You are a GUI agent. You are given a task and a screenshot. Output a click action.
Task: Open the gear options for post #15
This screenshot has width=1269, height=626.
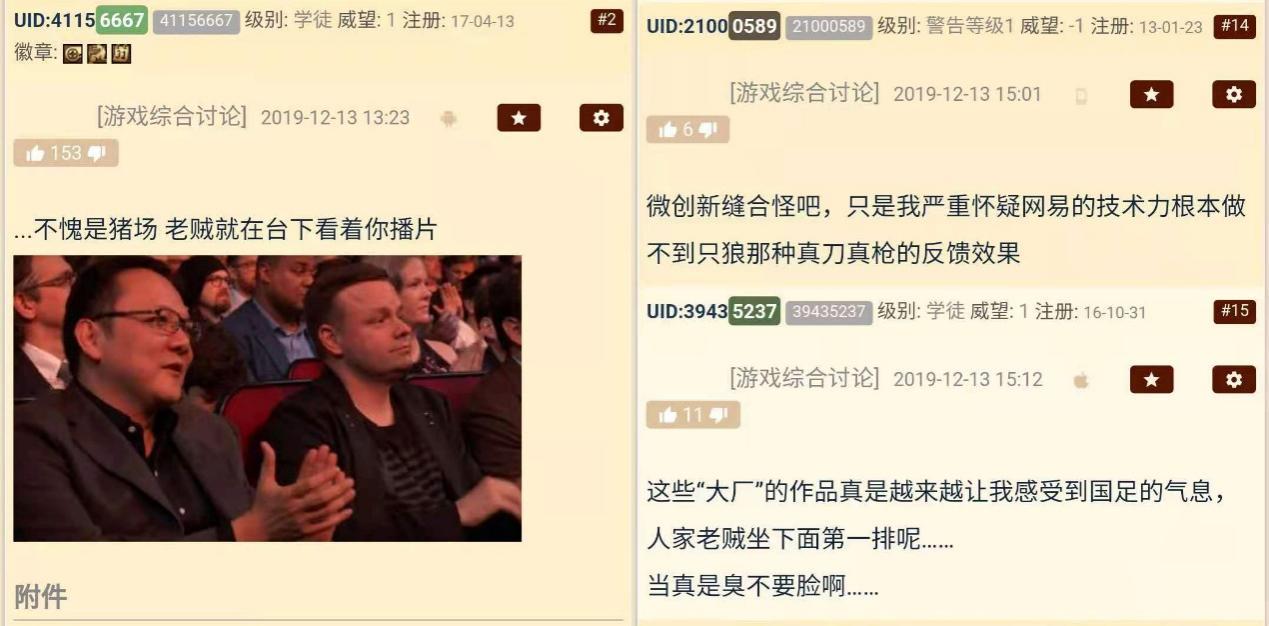click(1234, 380)
